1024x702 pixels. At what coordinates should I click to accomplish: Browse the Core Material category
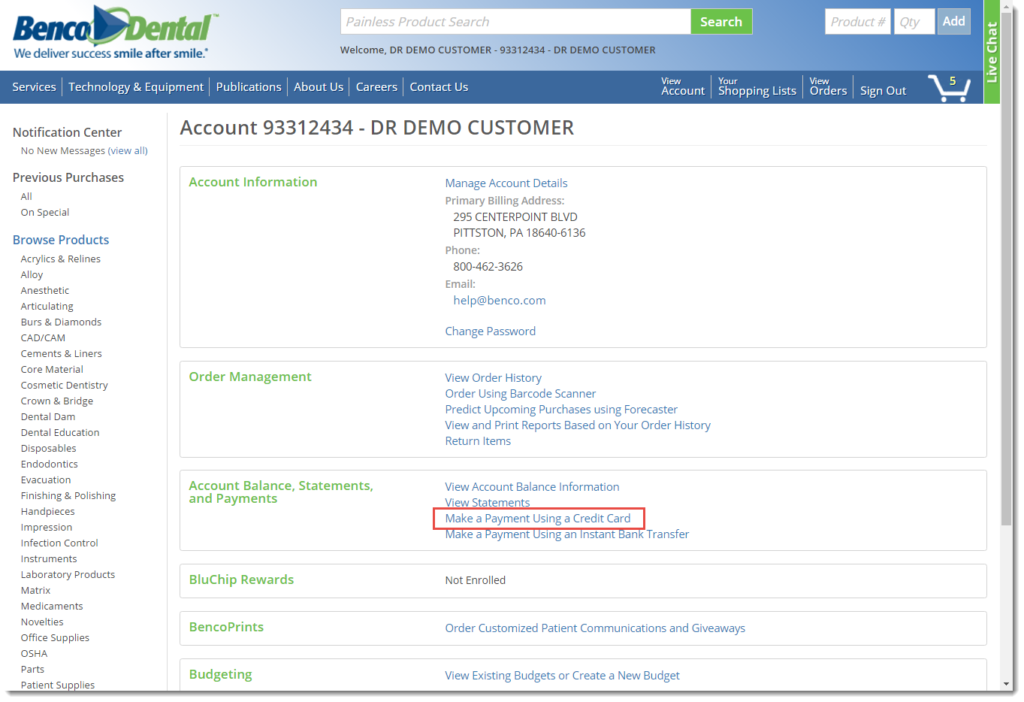pyautogui.click(x=52, y=369)
